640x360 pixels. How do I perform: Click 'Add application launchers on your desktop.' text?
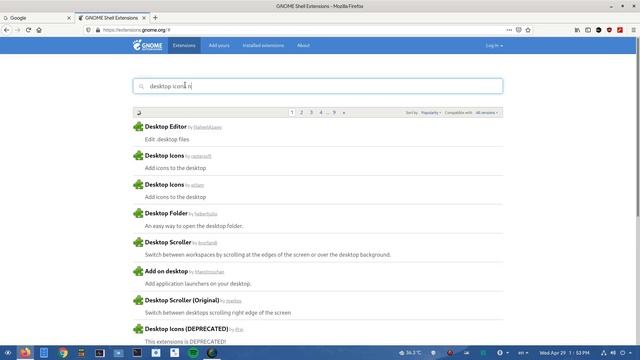point(198,284)
